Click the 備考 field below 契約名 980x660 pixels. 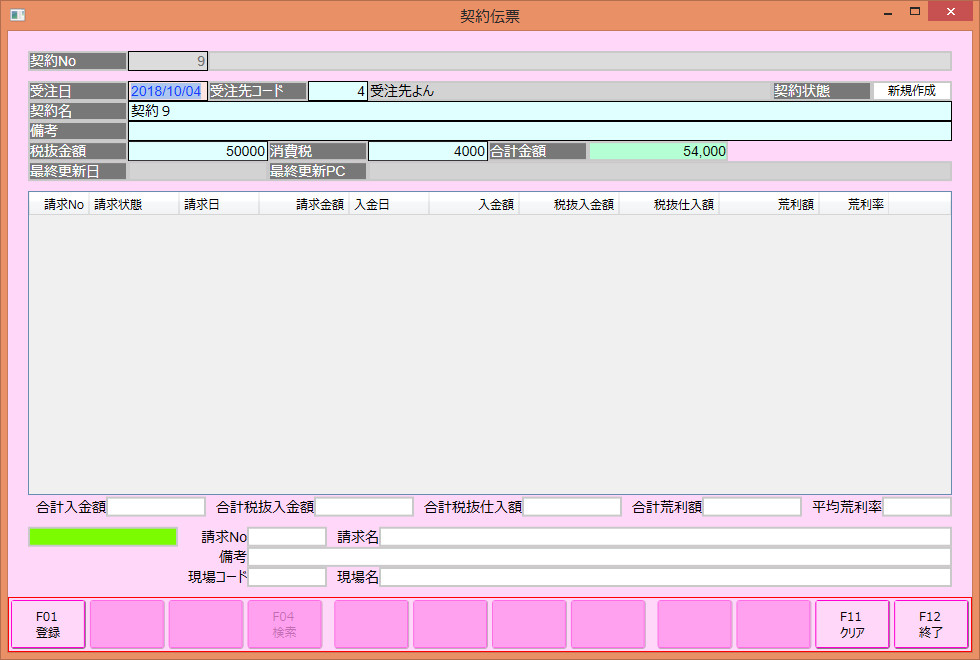[539, 131]
